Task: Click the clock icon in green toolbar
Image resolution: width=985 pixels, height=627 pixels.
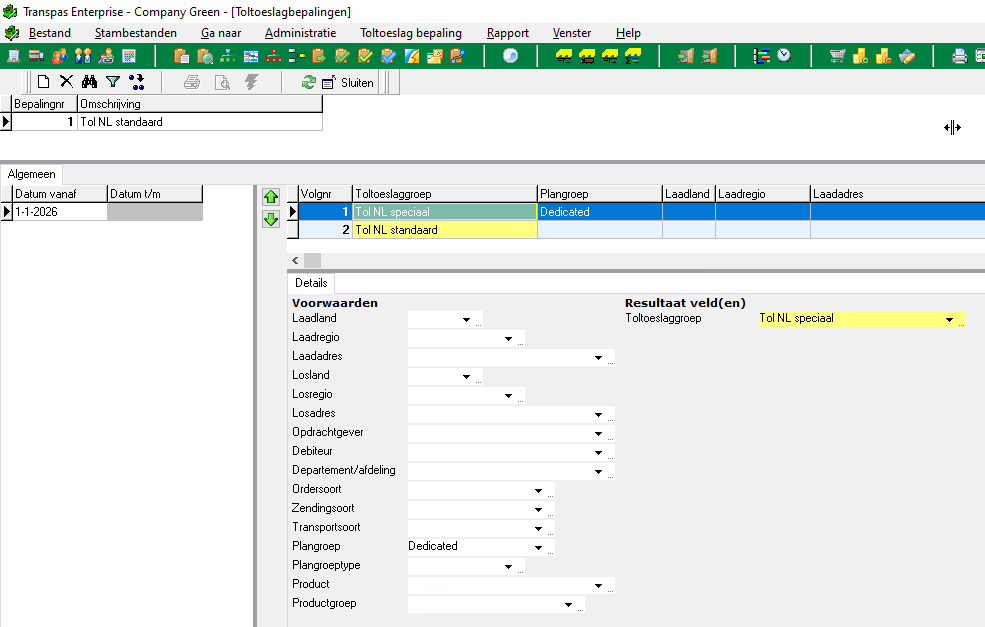Action: click(x=784, y=55)
